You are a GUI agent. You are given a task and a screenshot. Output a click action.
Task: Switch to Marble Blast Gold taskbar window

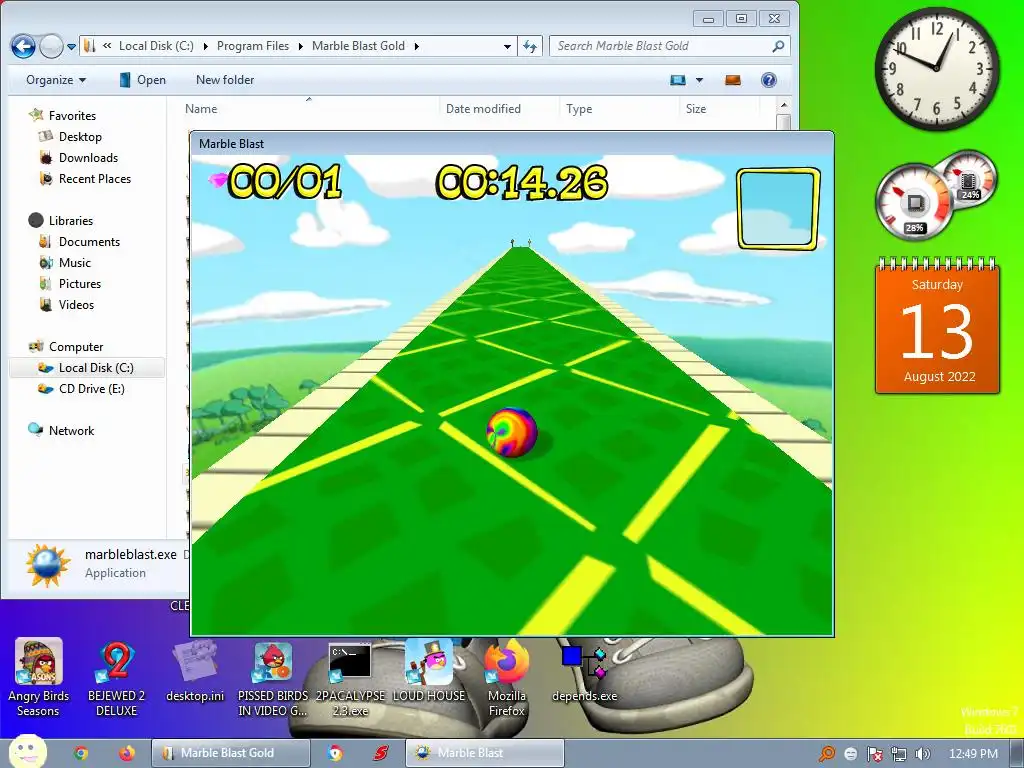click(x=231, y=753)
